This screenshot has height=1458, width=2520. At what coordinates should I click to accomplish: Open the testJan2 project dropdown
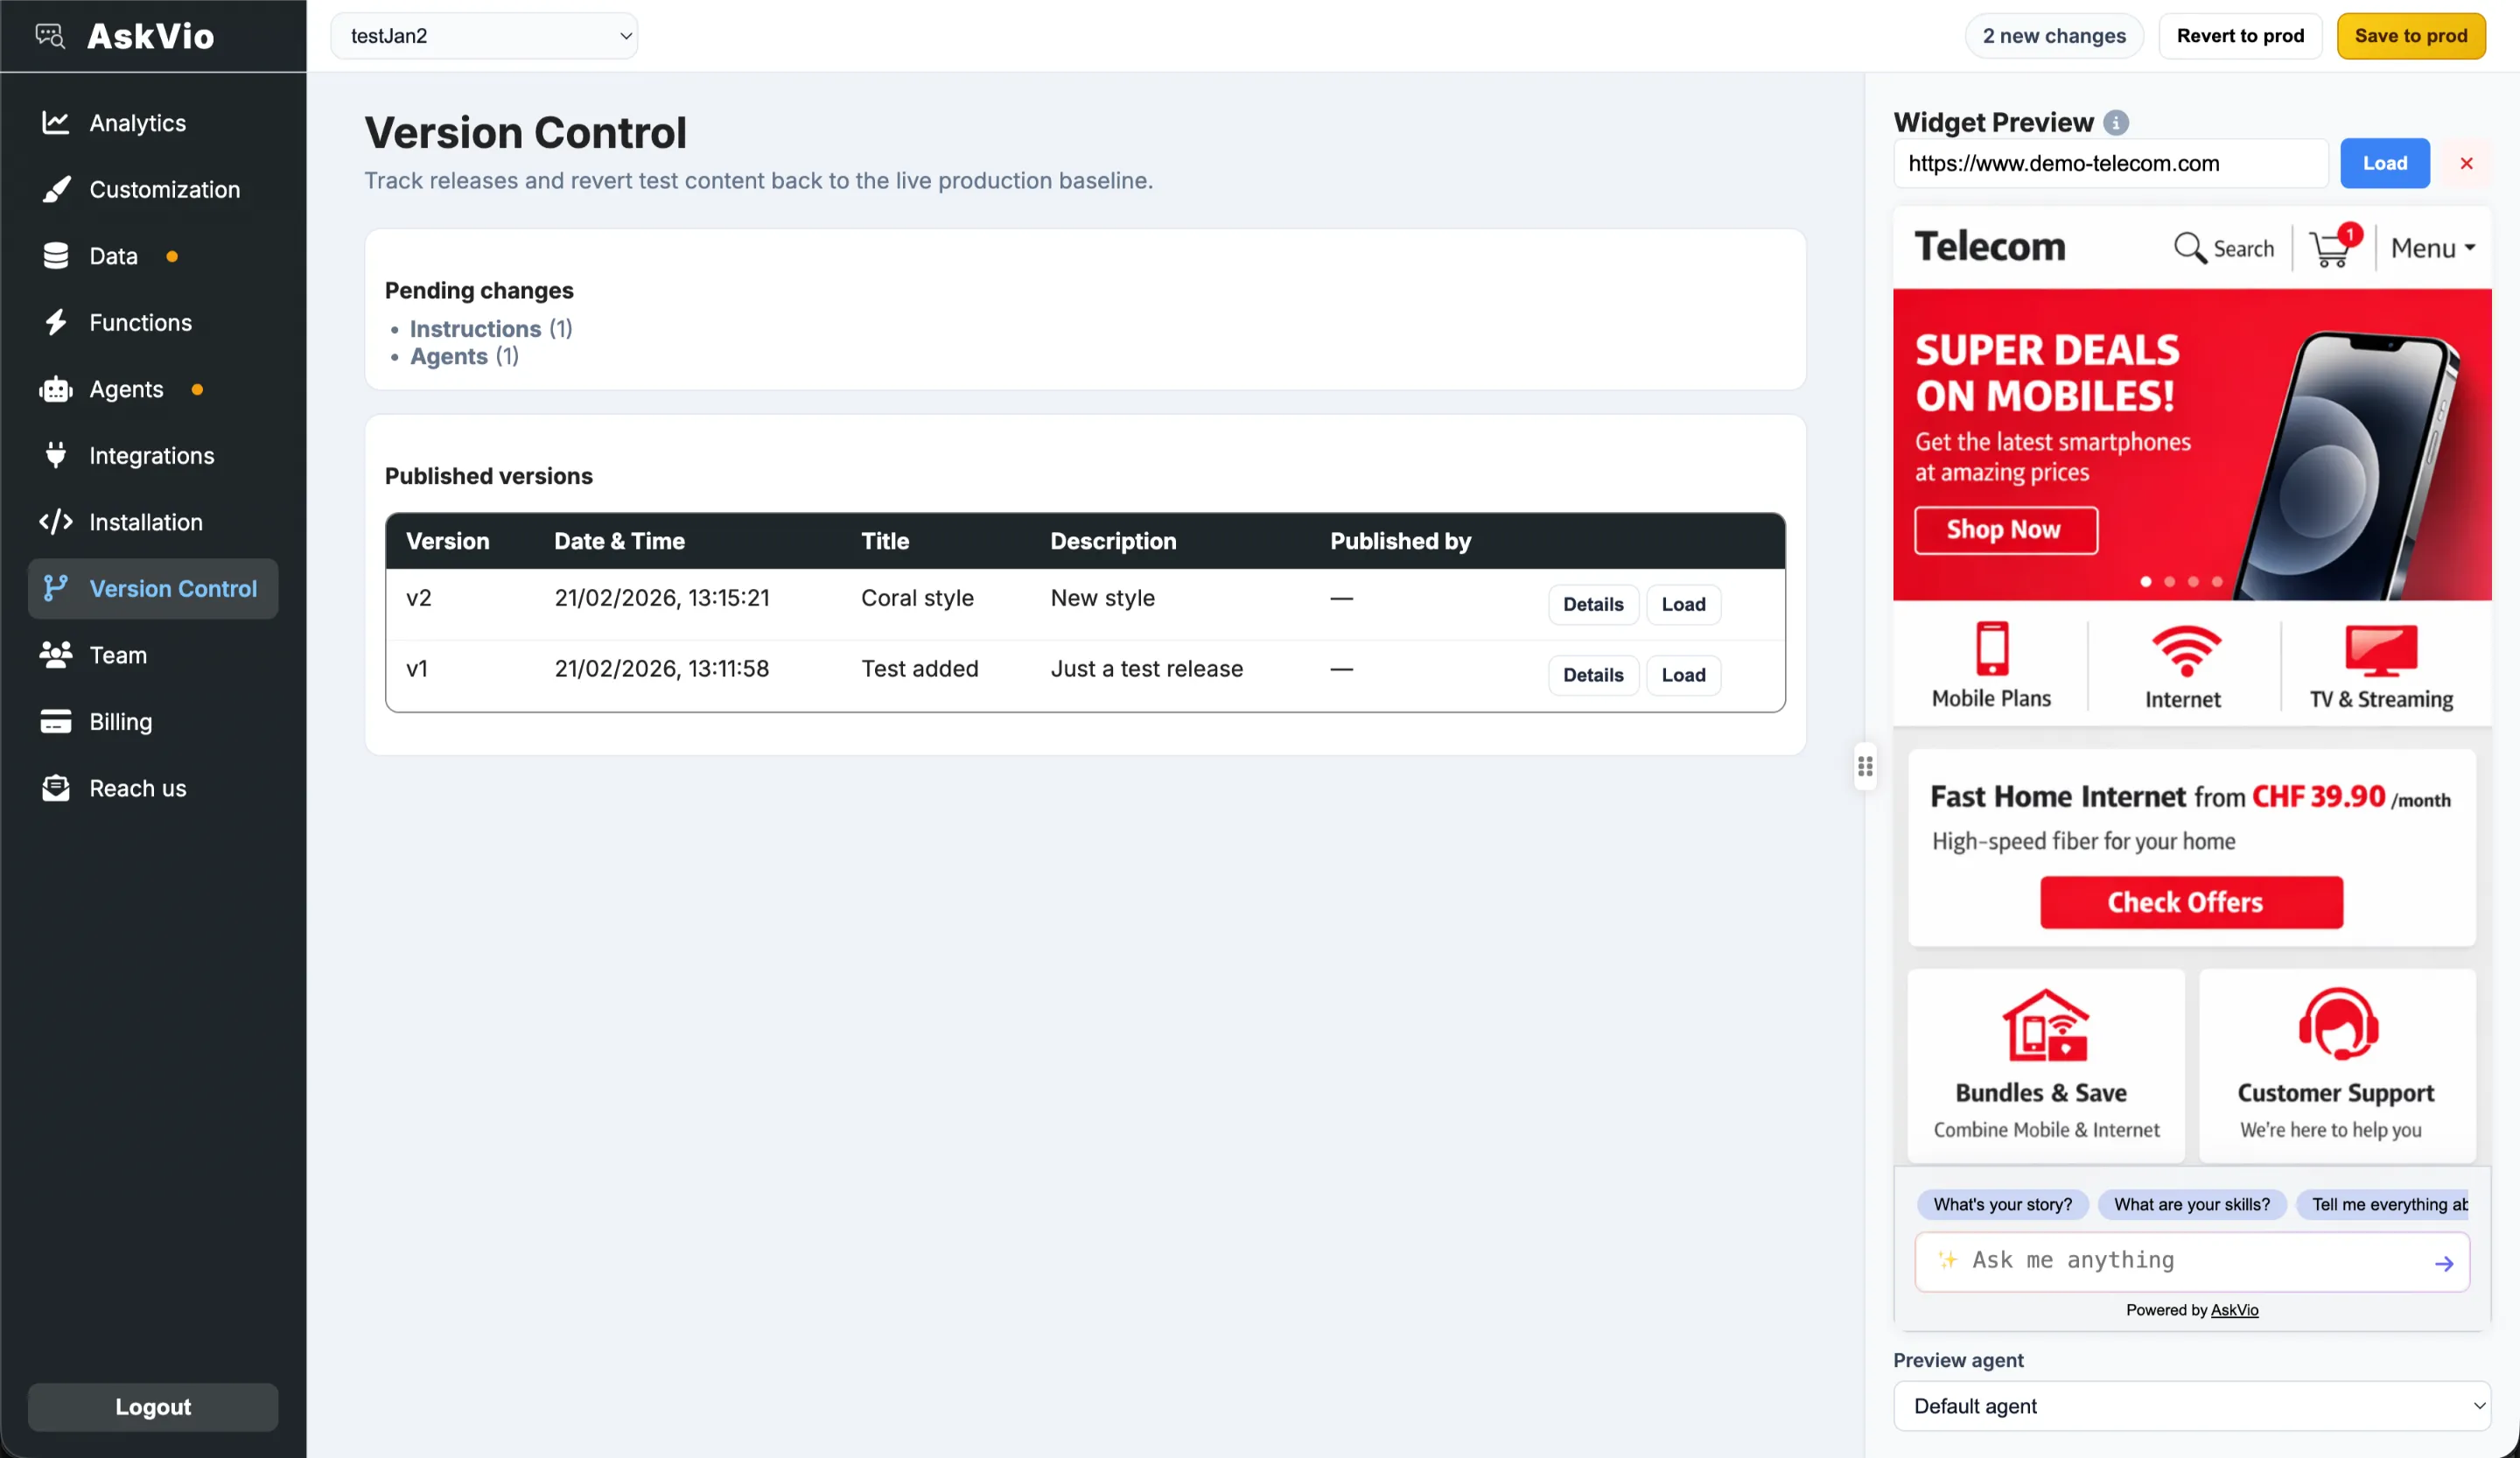click(484, 36)
